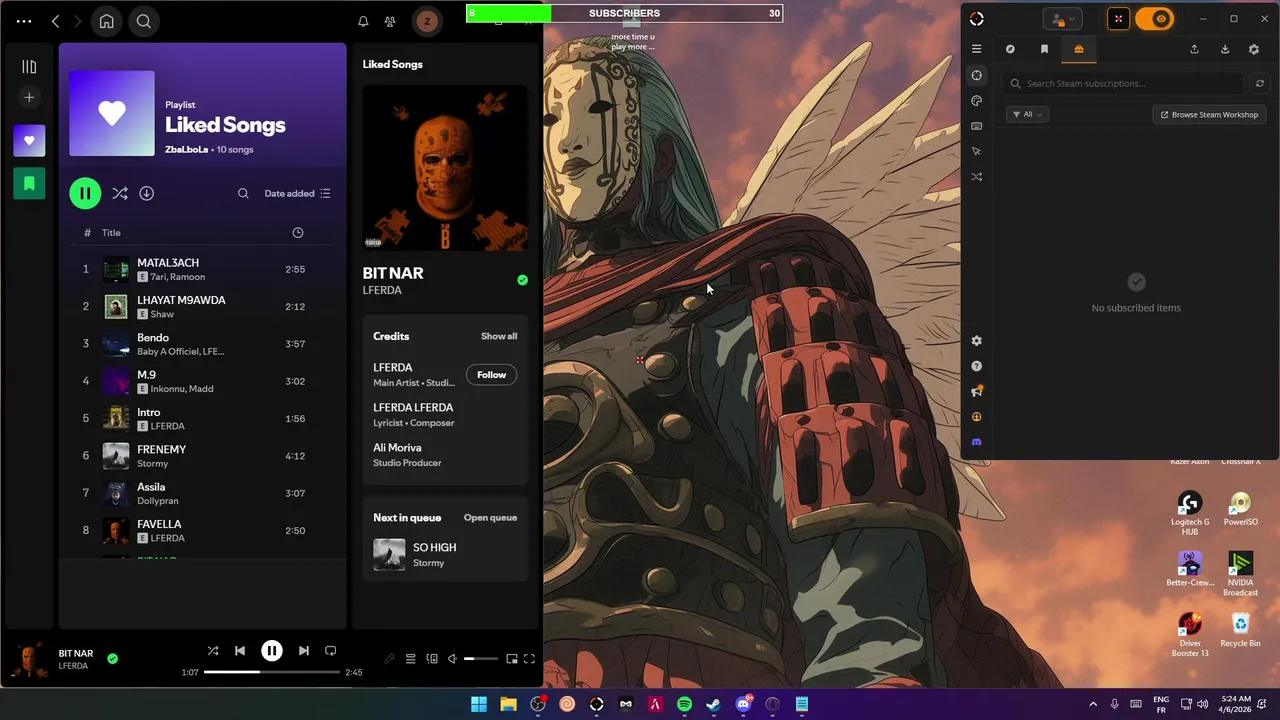
Task: Go back in Spotify navigation
Action: coord(55,21)
